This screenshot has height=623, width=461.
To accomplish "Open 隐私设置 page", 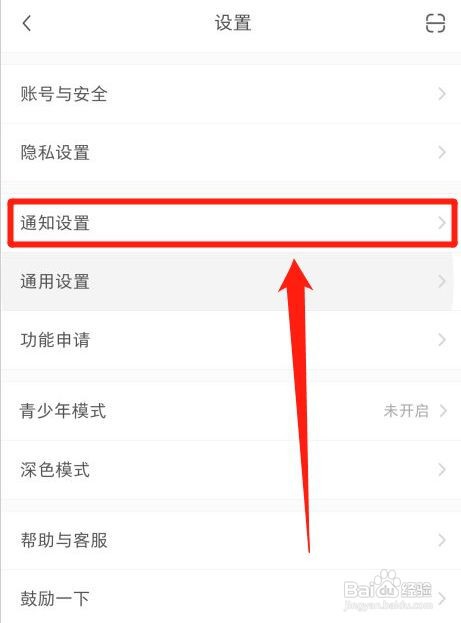I will (230, 153).
